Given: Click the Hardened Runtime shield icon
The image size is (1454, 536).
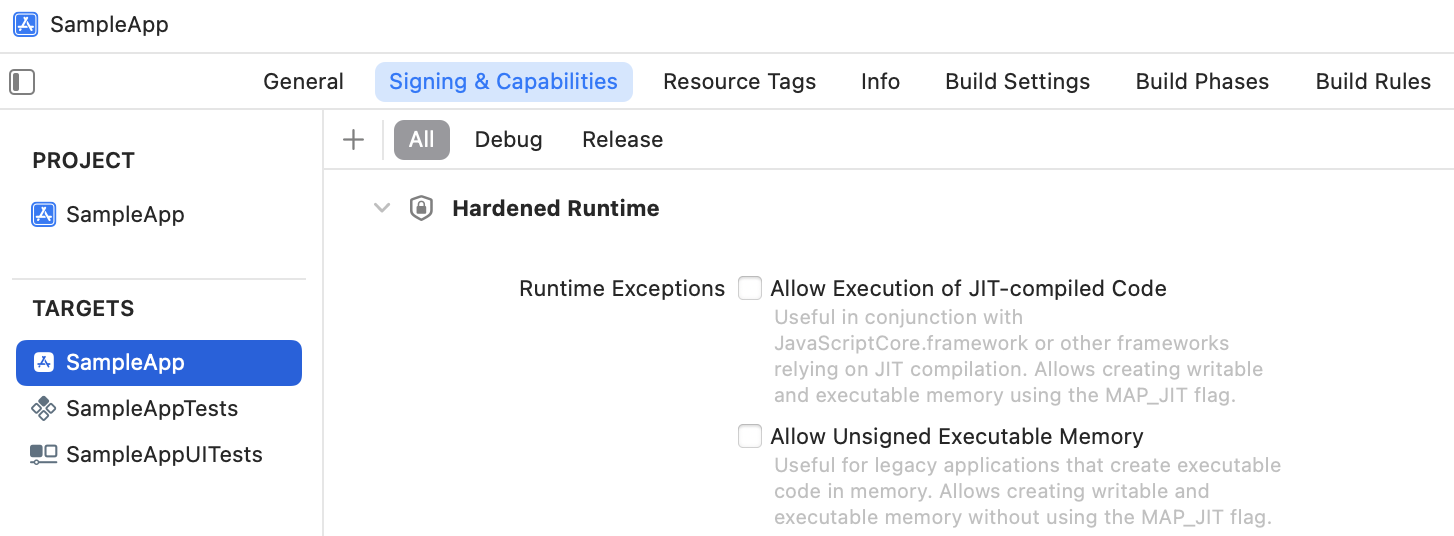Looking at the screenshot, I should tap(422, 209).
